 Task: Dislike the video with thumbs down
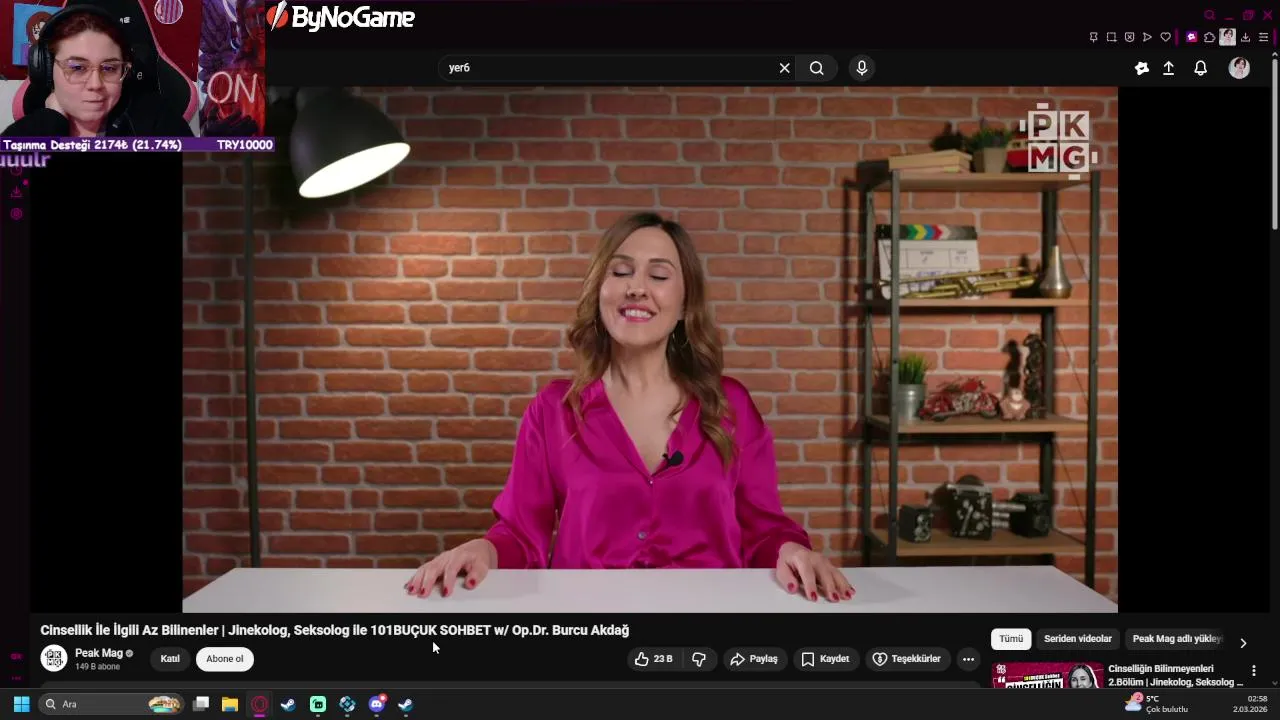(699, 659)
